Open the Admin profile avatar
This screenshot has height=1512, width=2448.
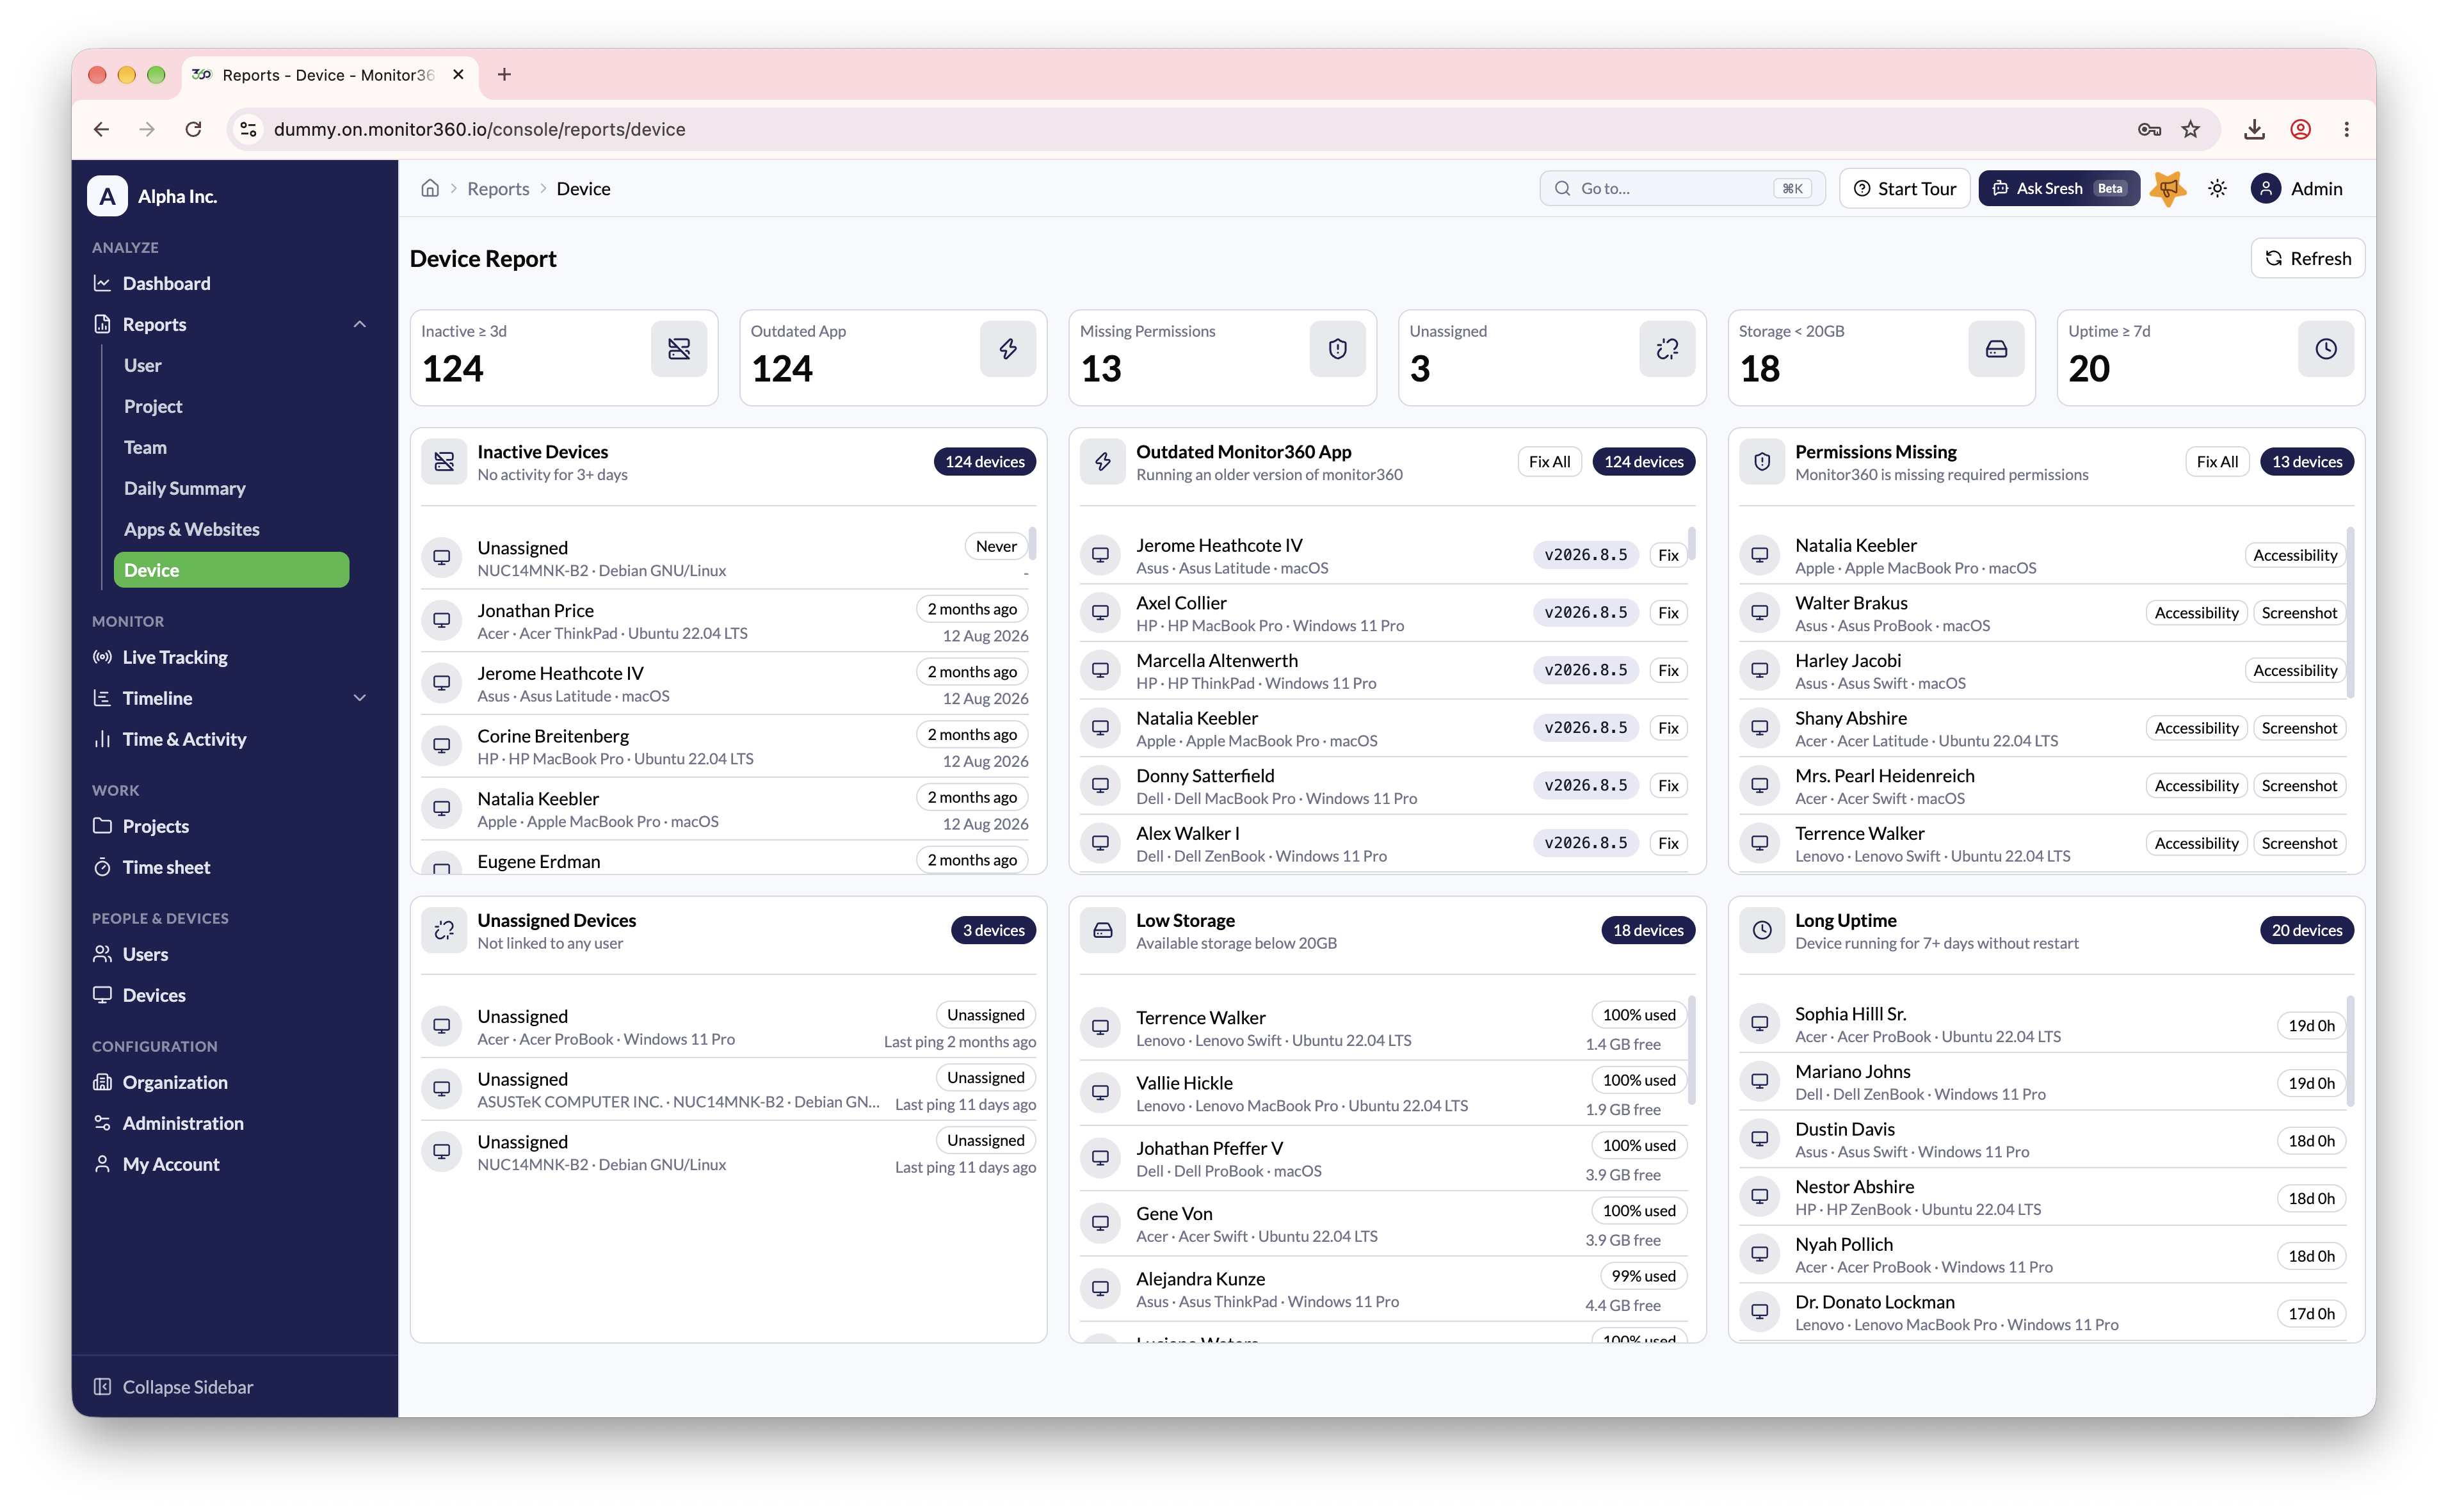[2265, 188]
